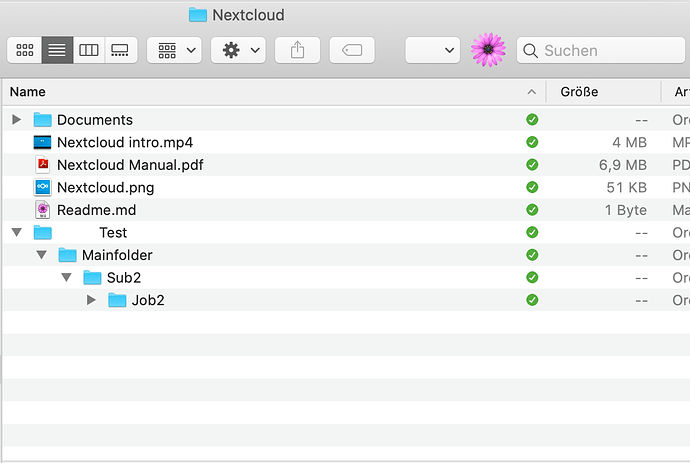Select the Mainfolder name
Image resolution: width=690 pixels, height=463 pixels.
(117, 255)
